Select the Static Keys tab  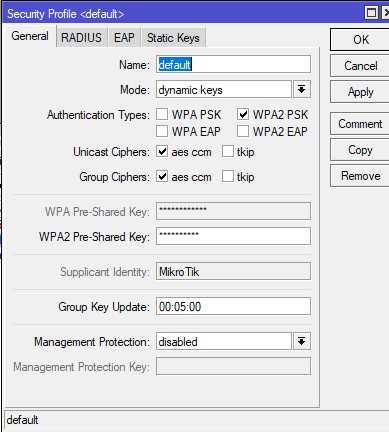pyautogui.click(x=173, y=38)
